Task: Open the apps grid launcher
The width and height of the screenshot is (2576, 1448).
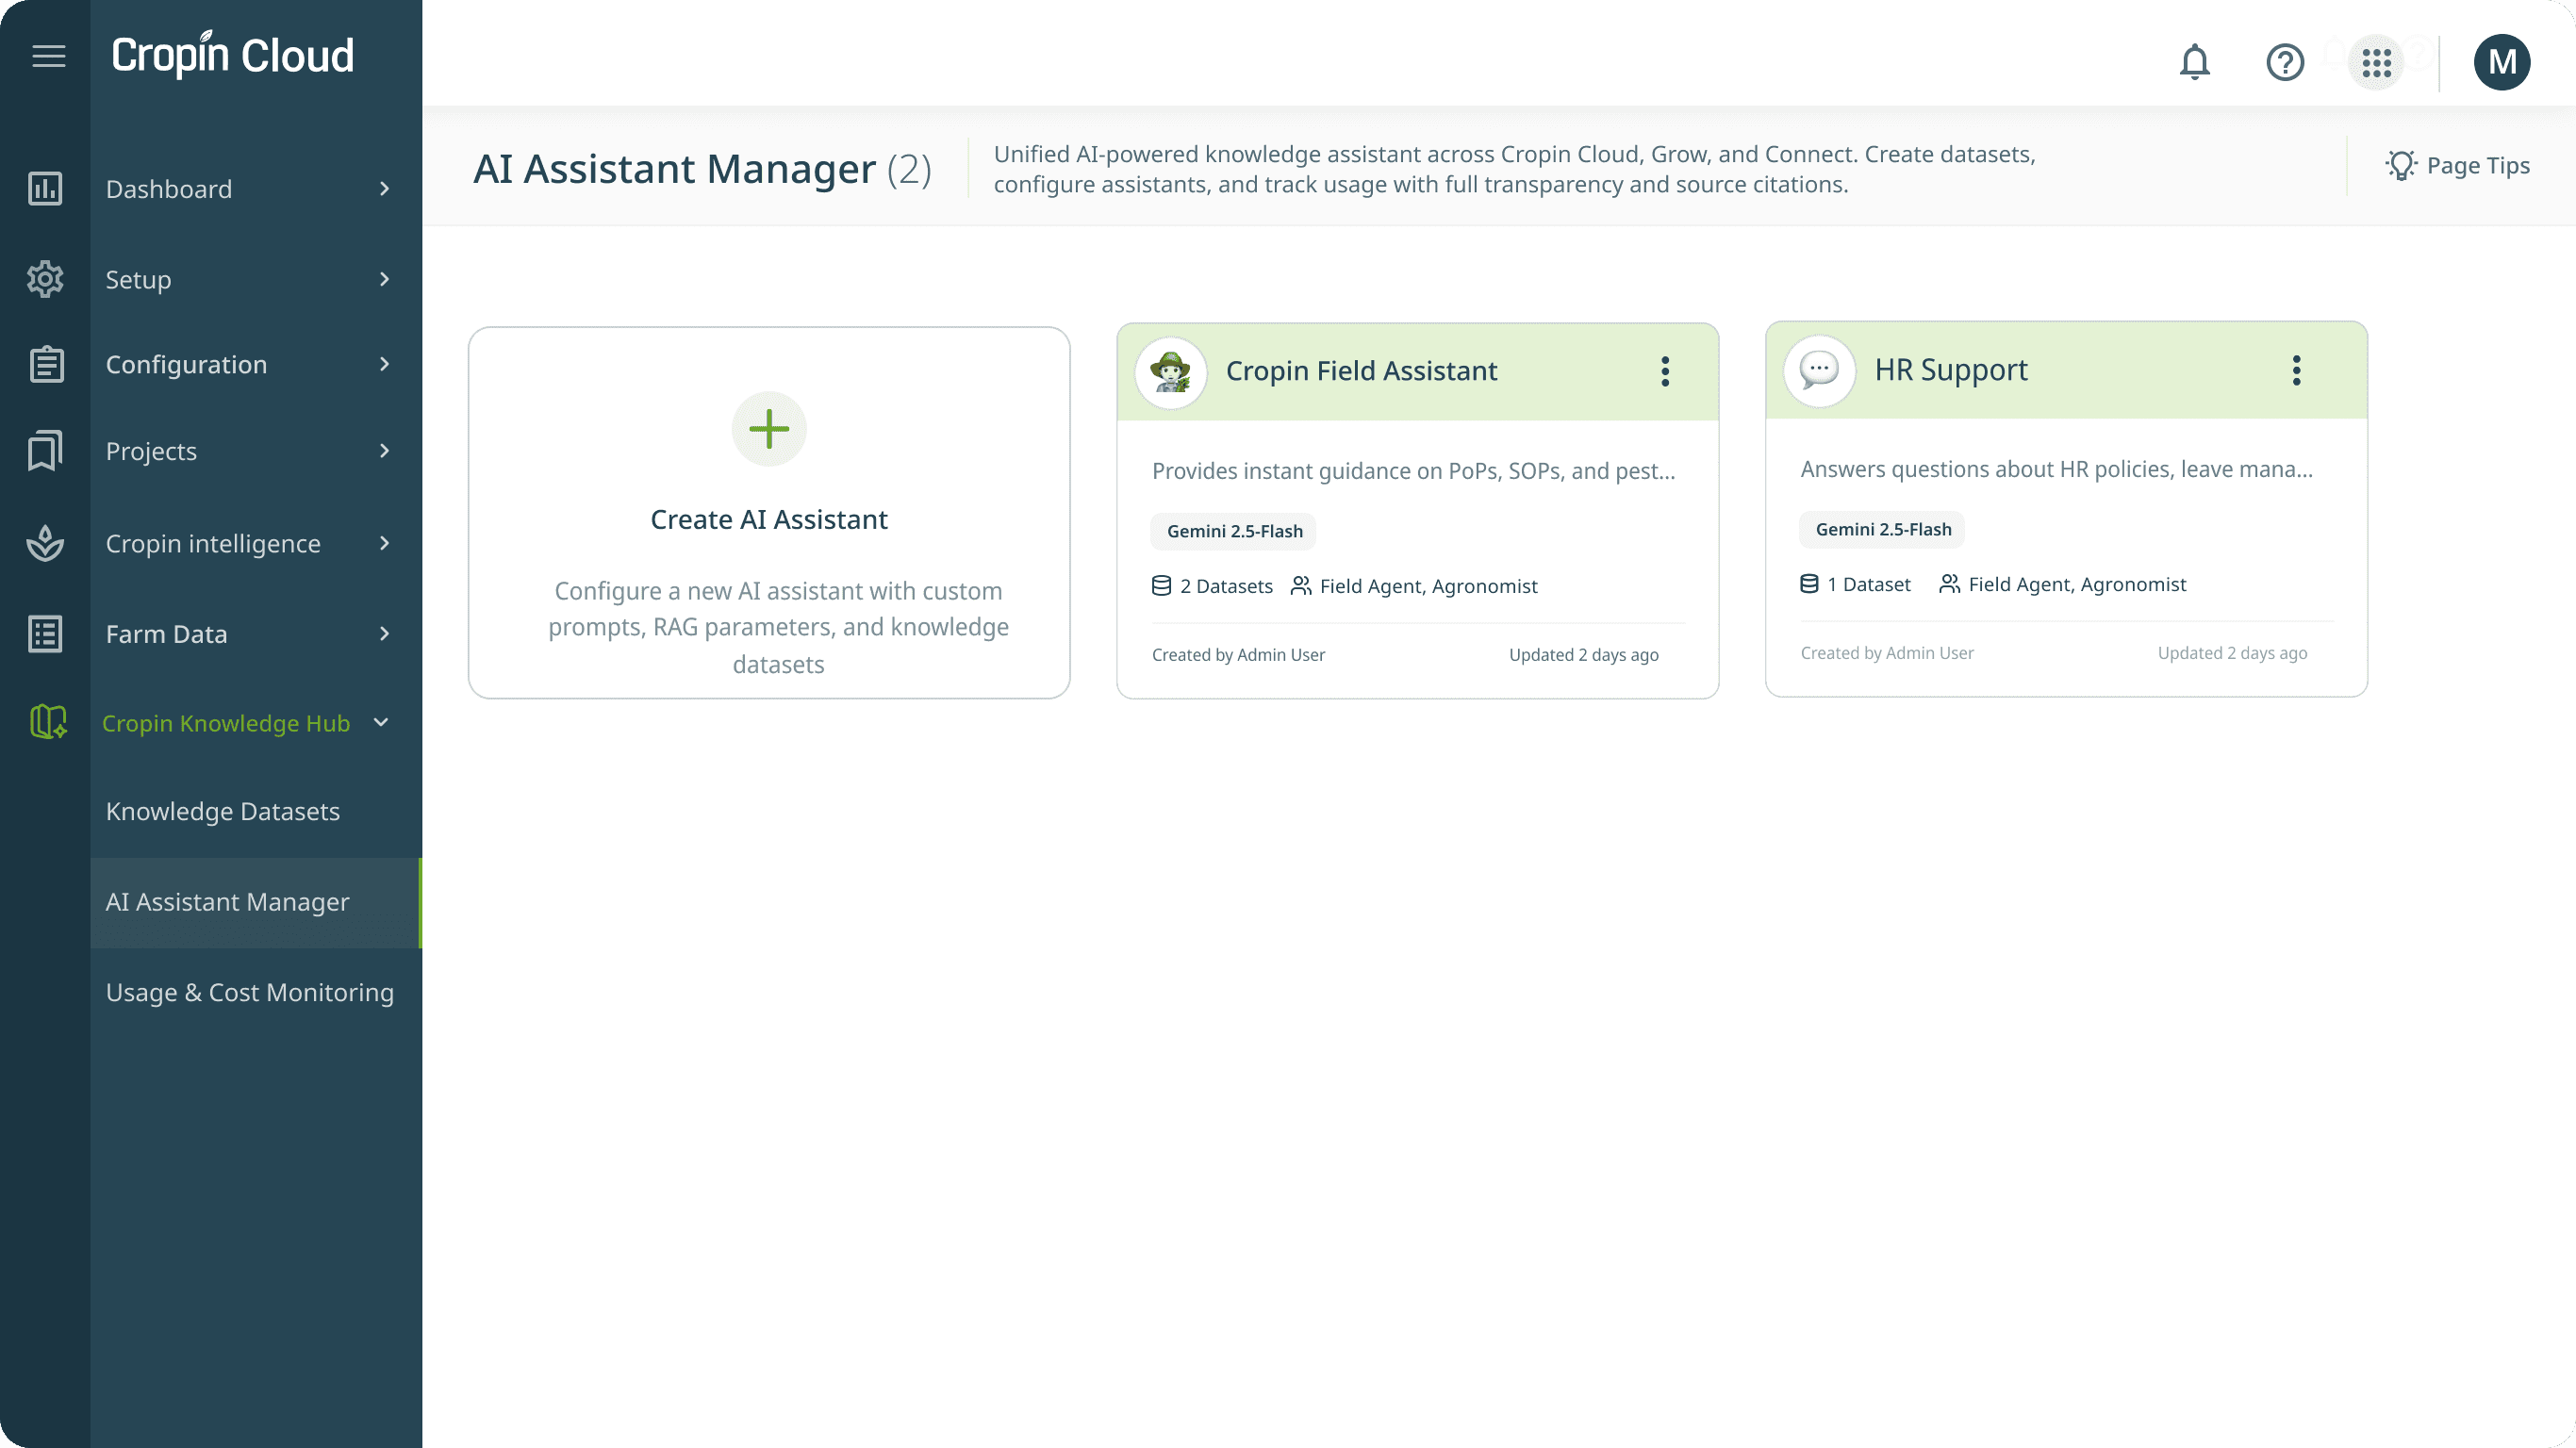Action: point(2376,62)
